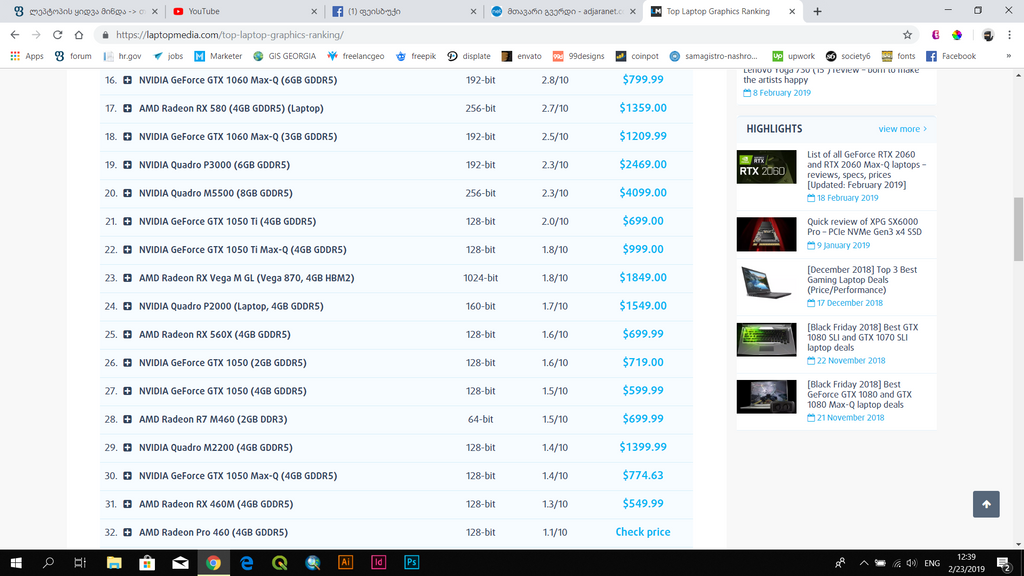Launch Adobe Illustrator from taskbar

pos(345,562)
